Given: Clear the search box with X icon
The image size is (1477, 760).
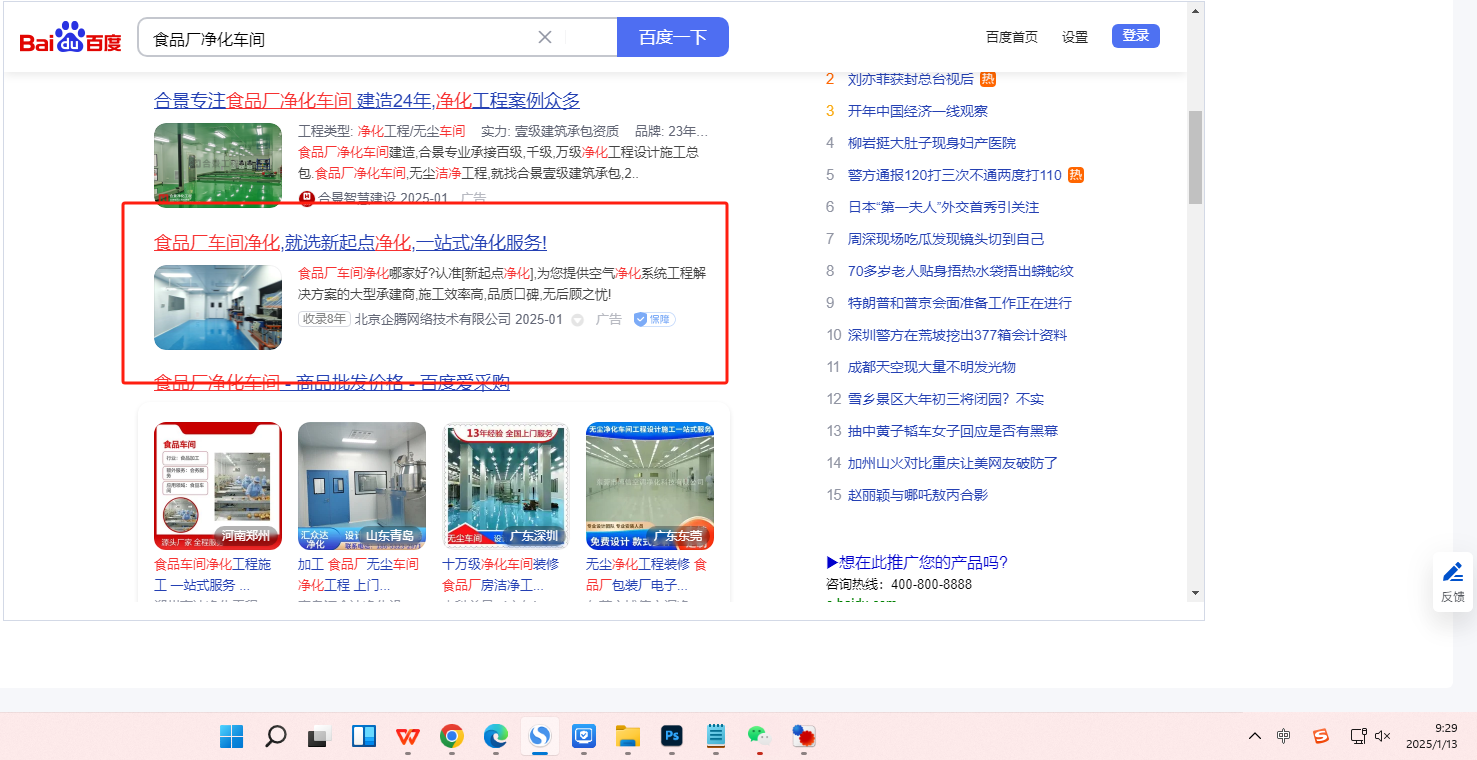Looking at the screenshot, I should click(x=545, y=37).
